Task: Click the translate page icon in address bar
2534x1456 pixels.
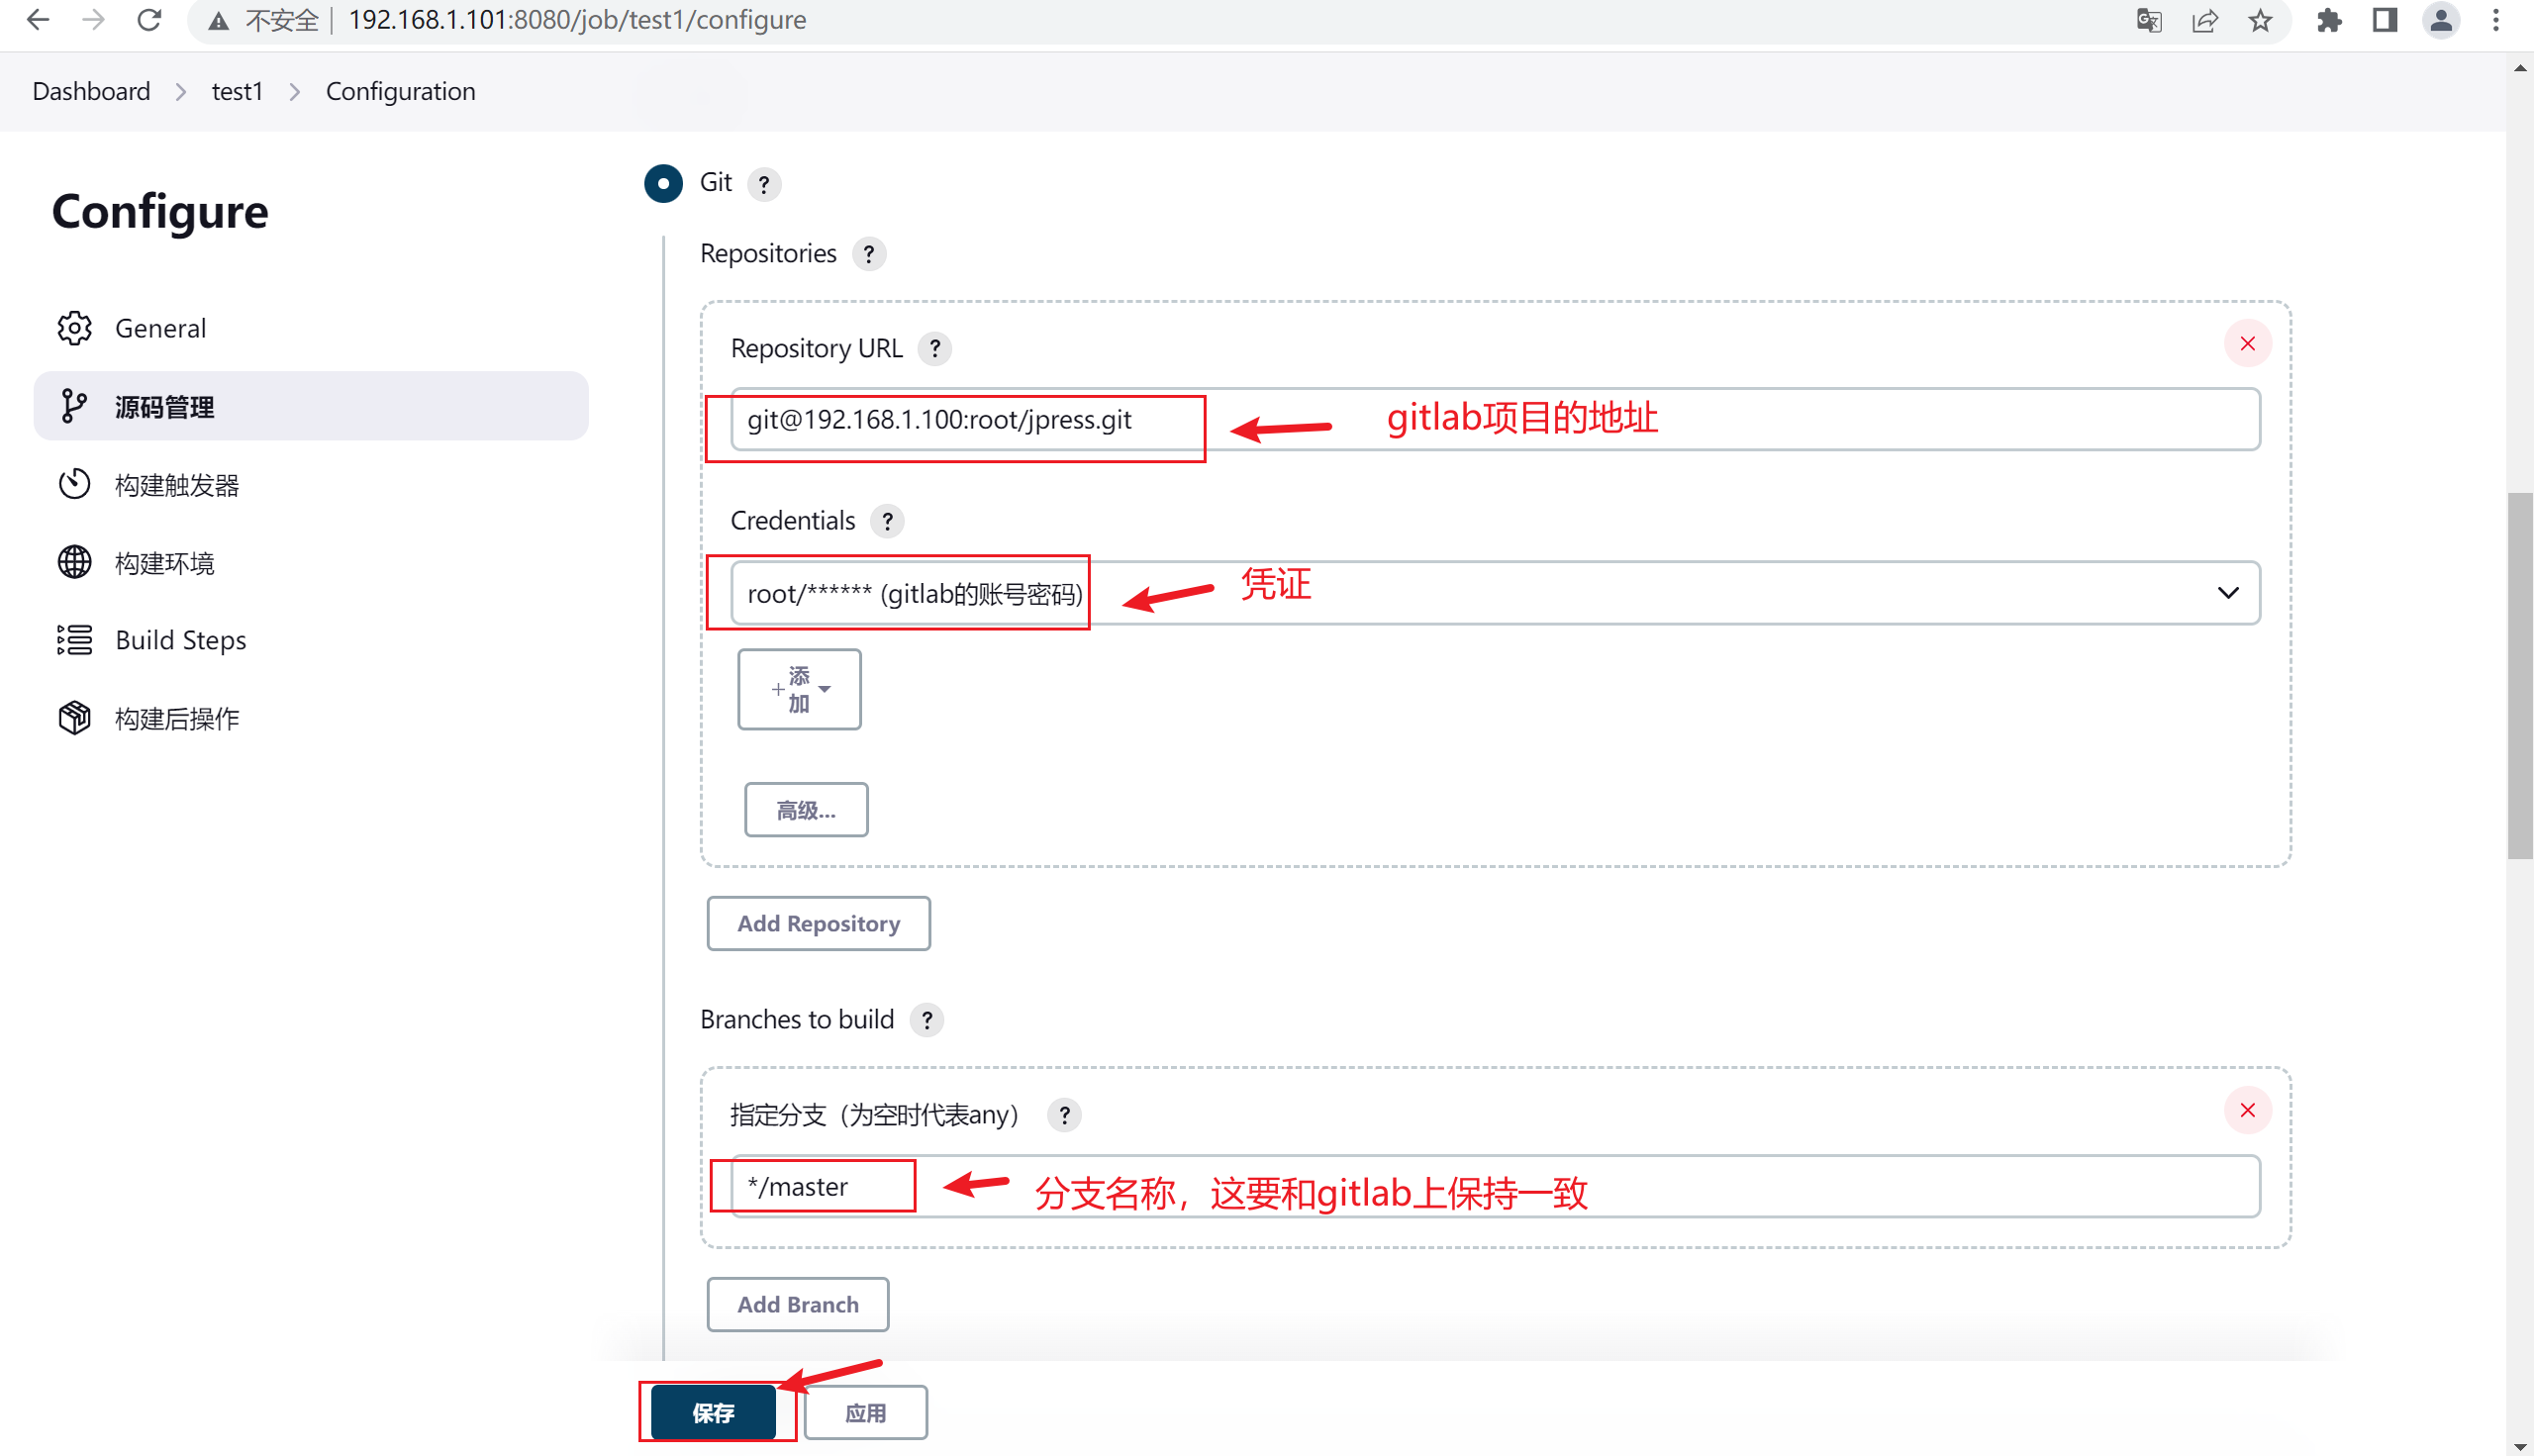Action: (2148, 20)
